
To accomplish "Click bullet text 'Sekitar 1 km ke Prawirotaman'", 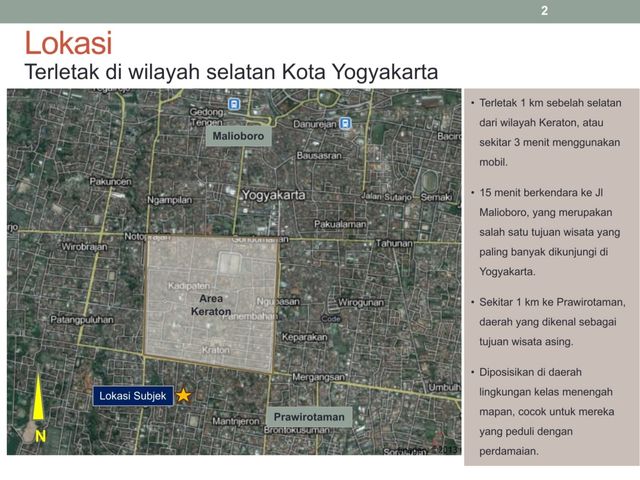I will [552, 302].
